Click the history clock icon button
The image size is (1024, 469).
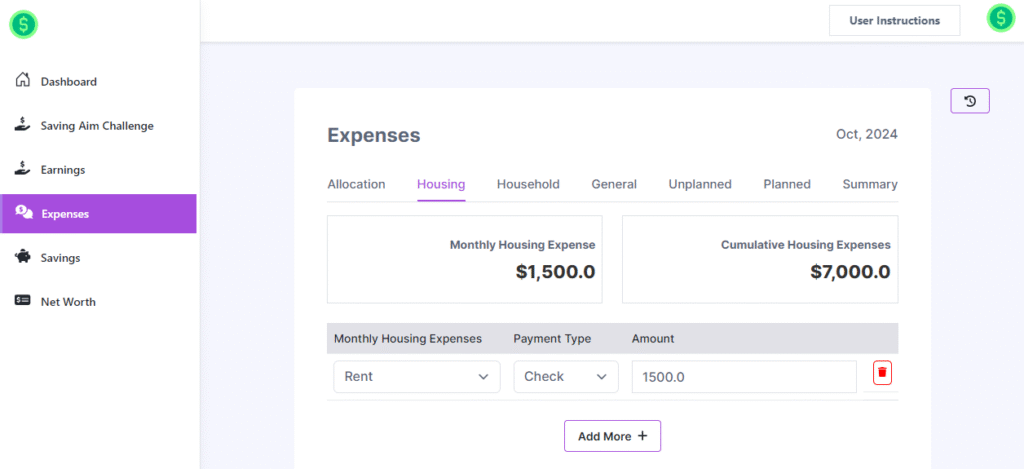(969, 101)
